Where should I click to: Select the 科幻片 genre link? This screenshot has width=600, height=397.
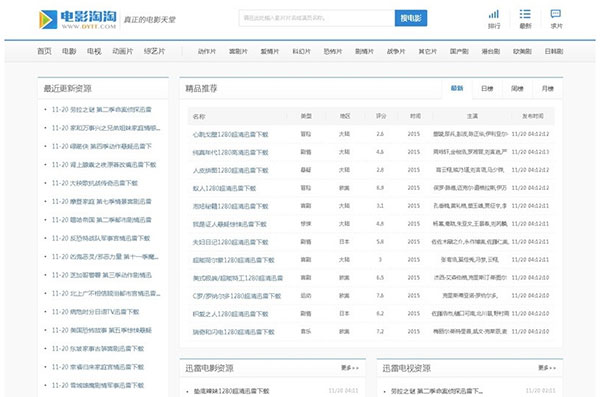302,51
